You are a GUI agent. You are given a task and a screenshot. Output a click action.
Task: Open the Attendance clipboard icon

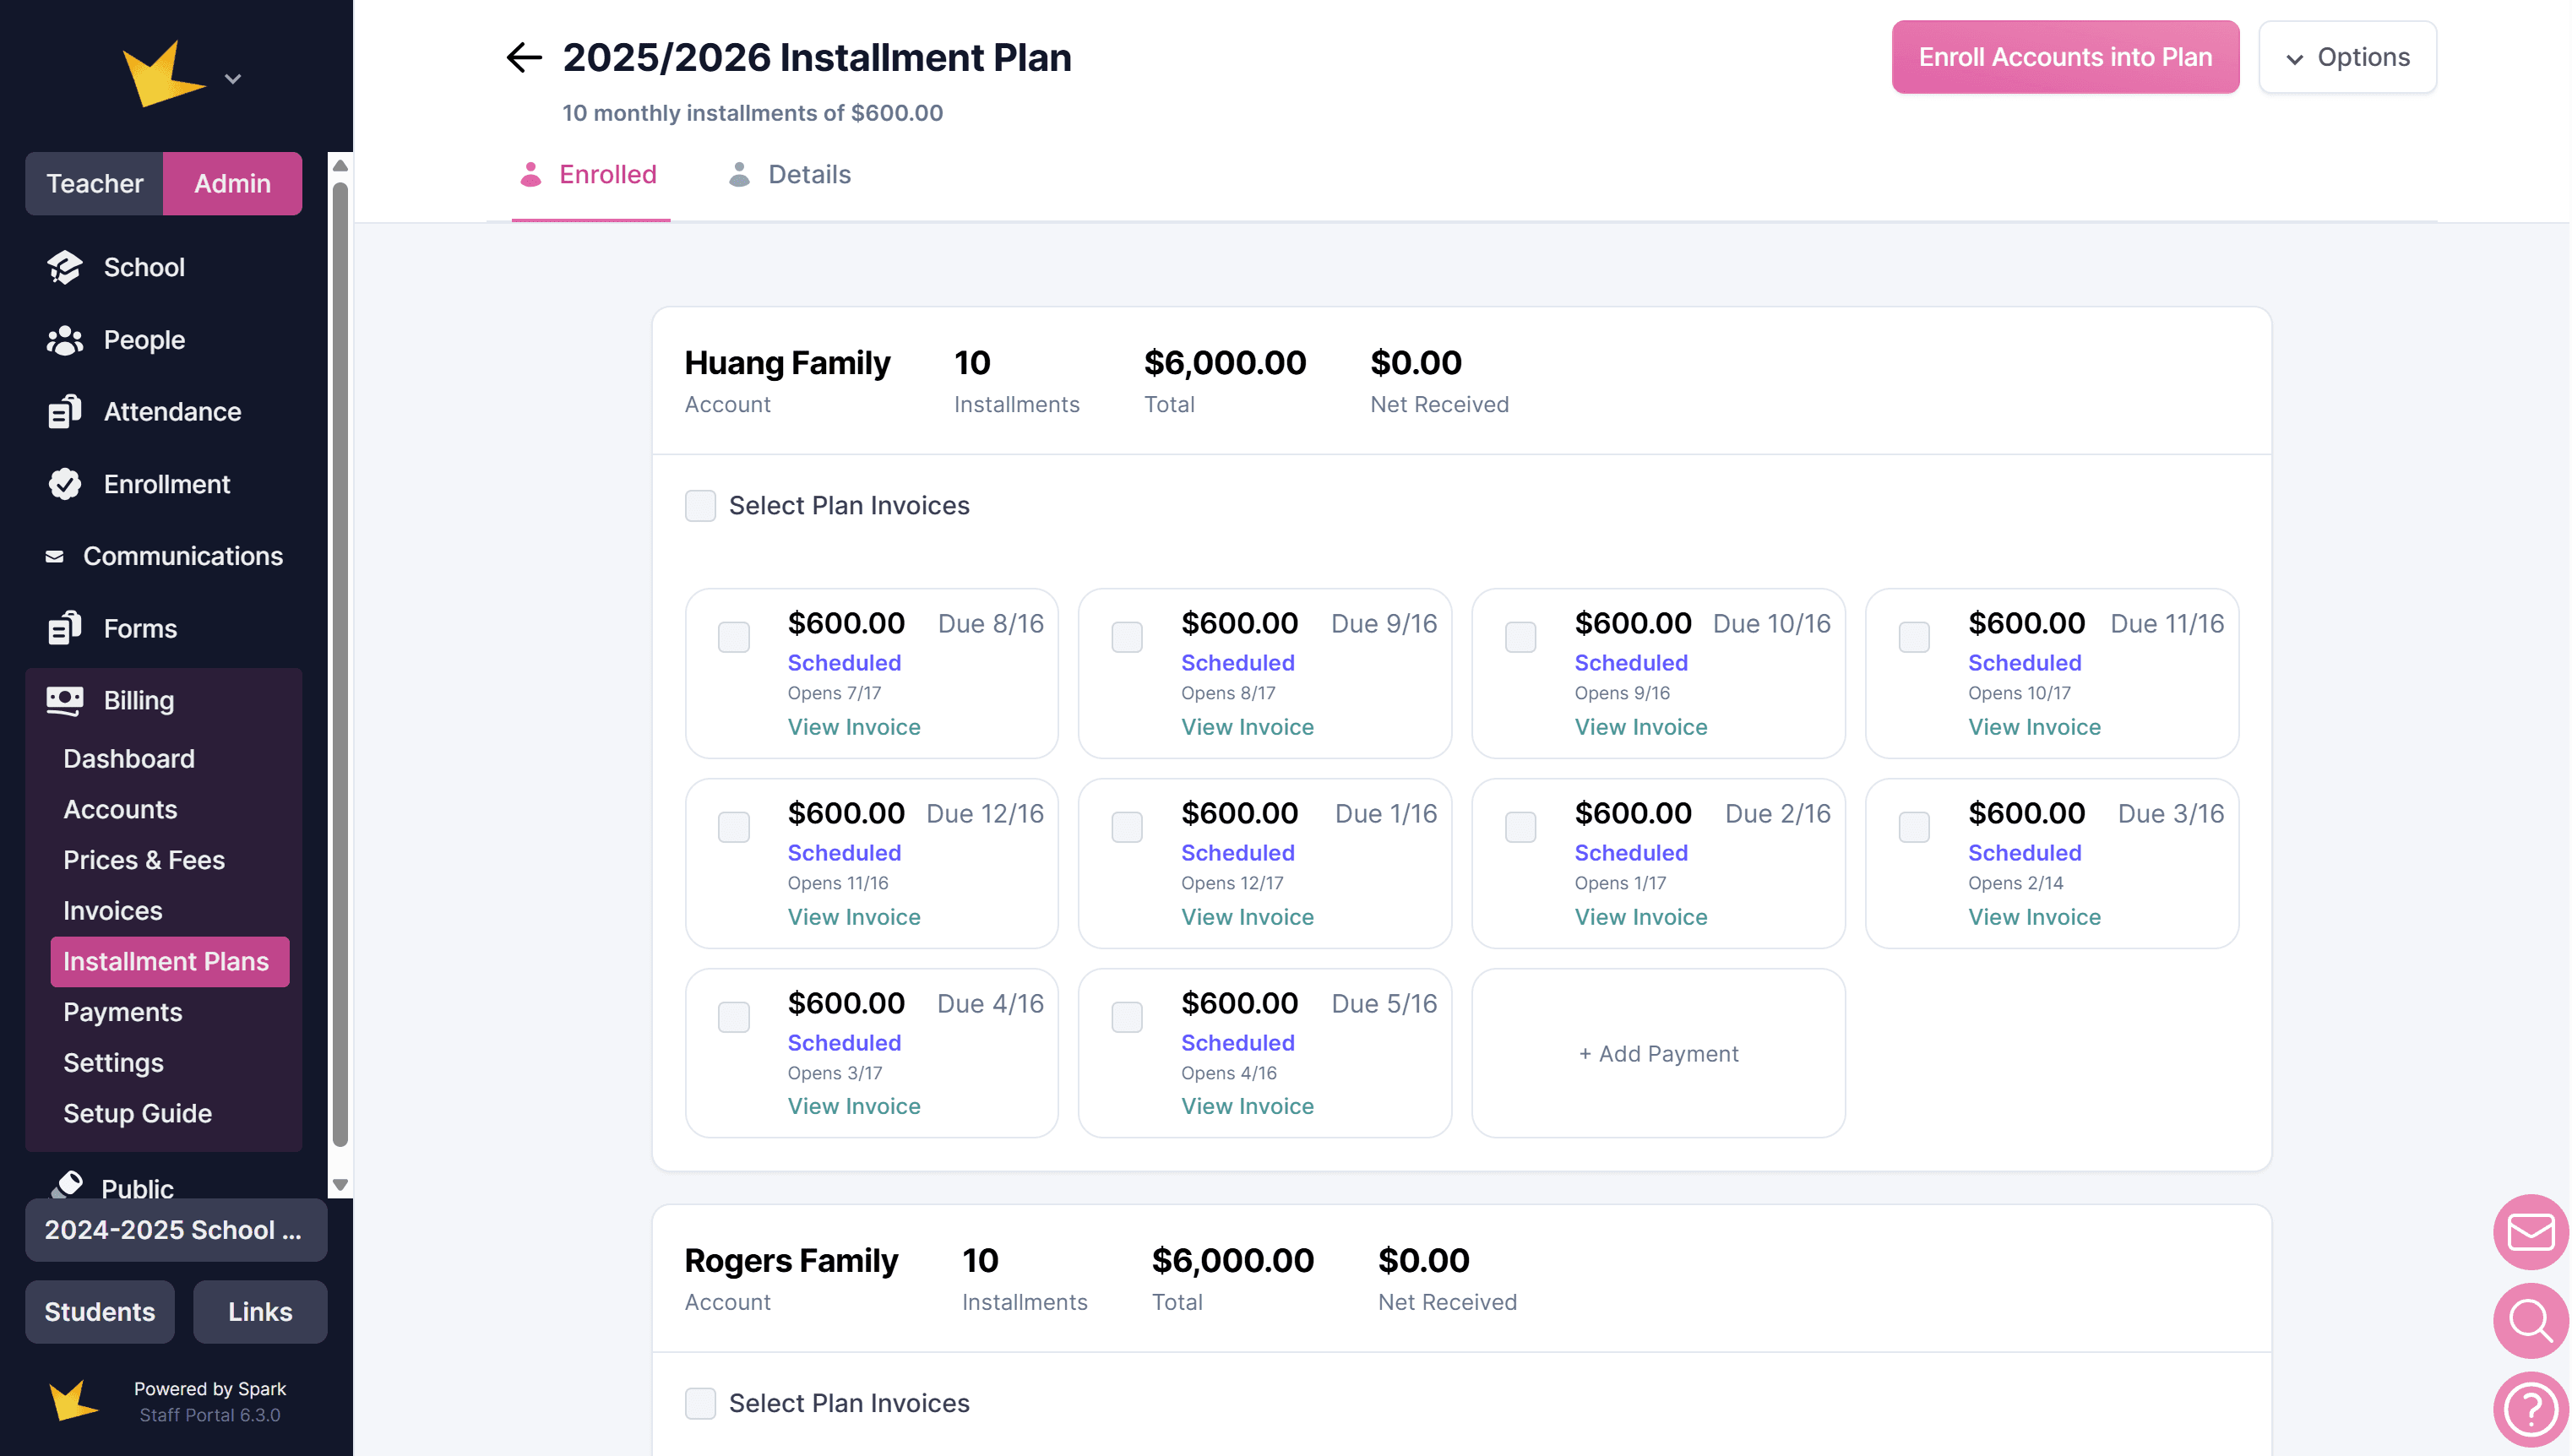click(65, 412)
